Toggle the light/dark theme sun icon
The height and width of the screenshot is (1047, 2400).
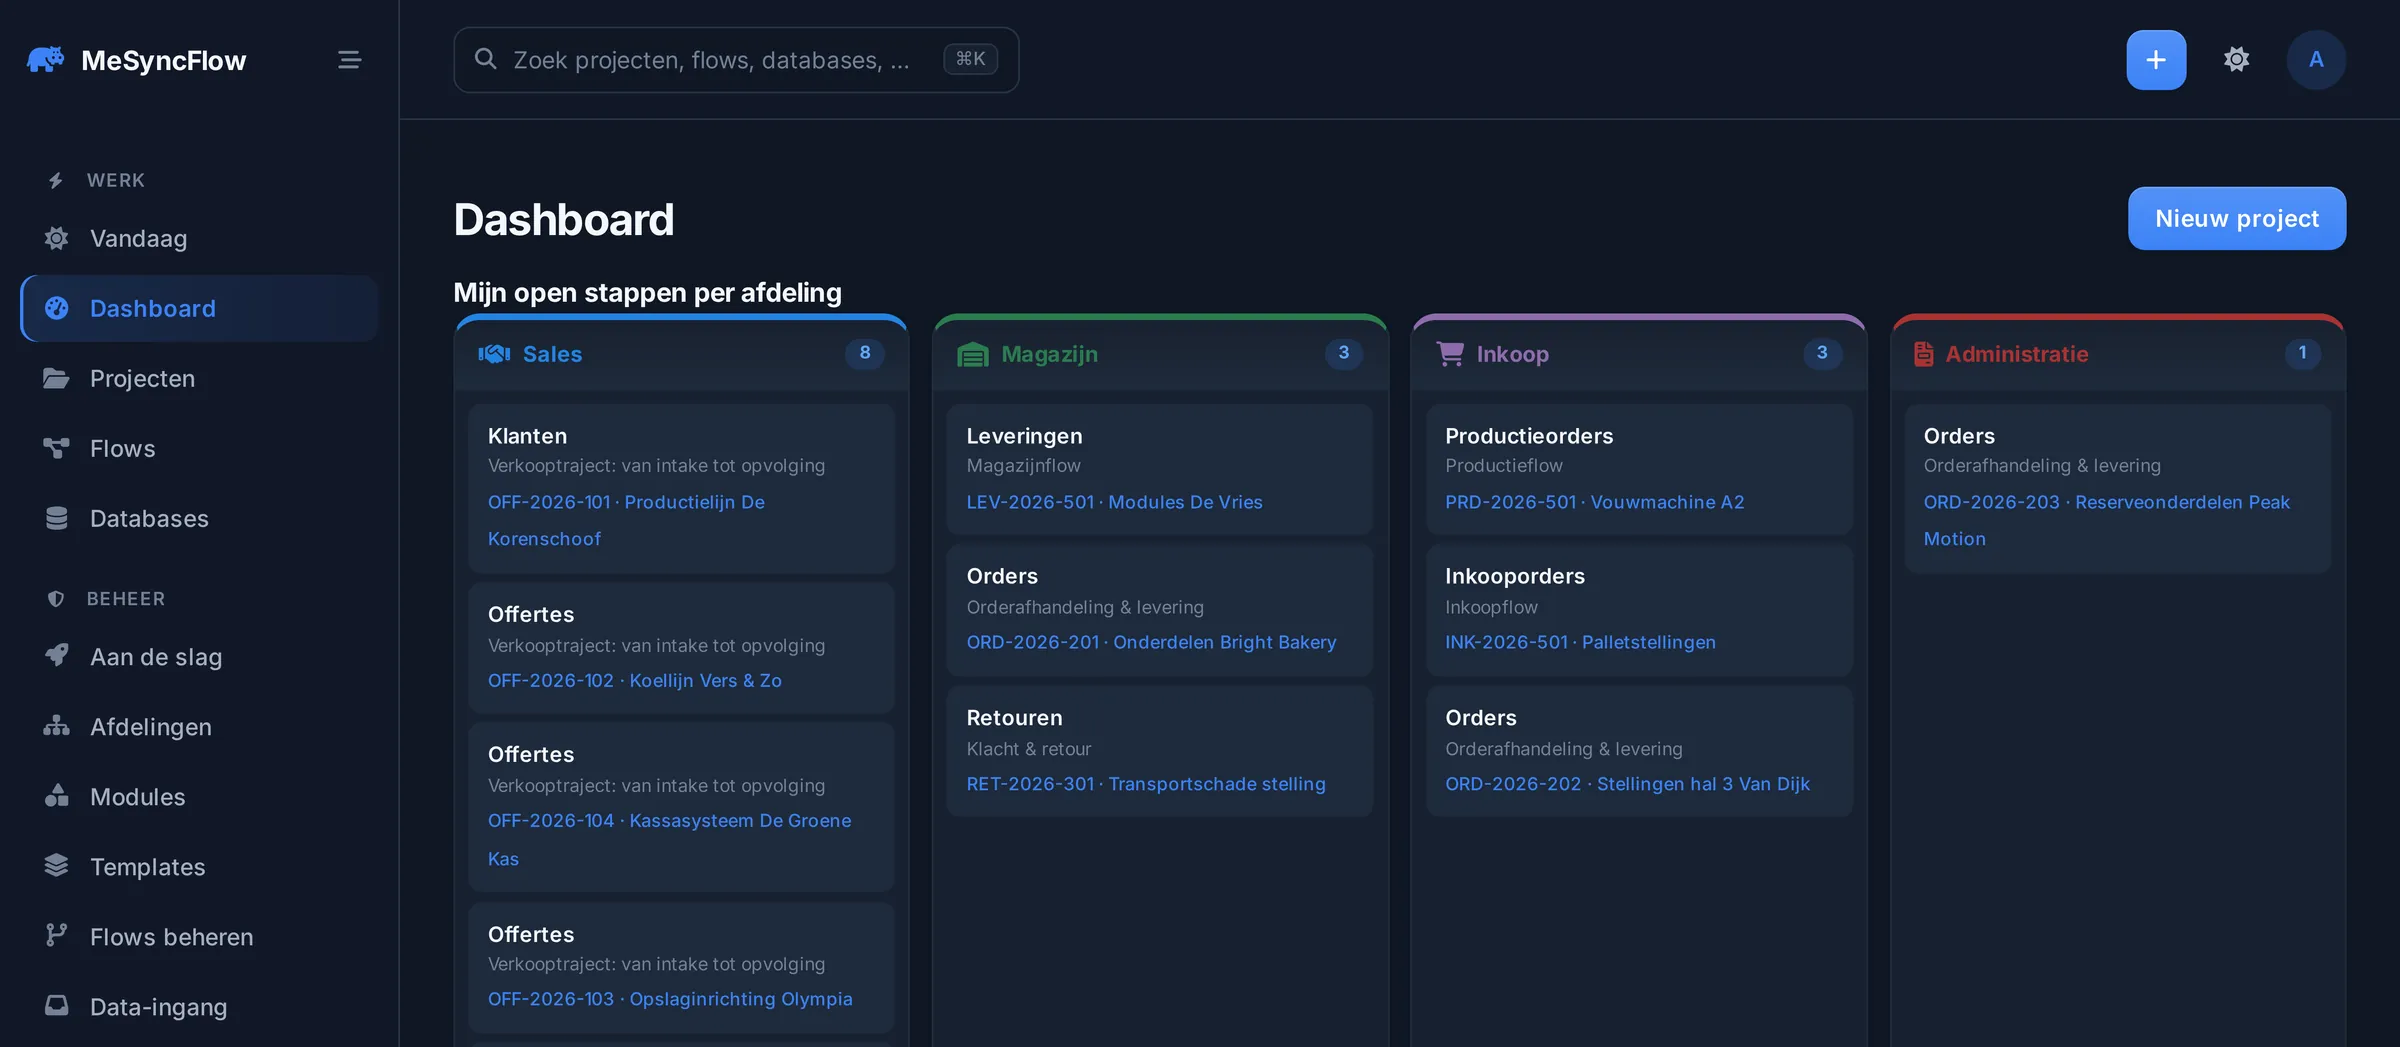click(2237, 60)
